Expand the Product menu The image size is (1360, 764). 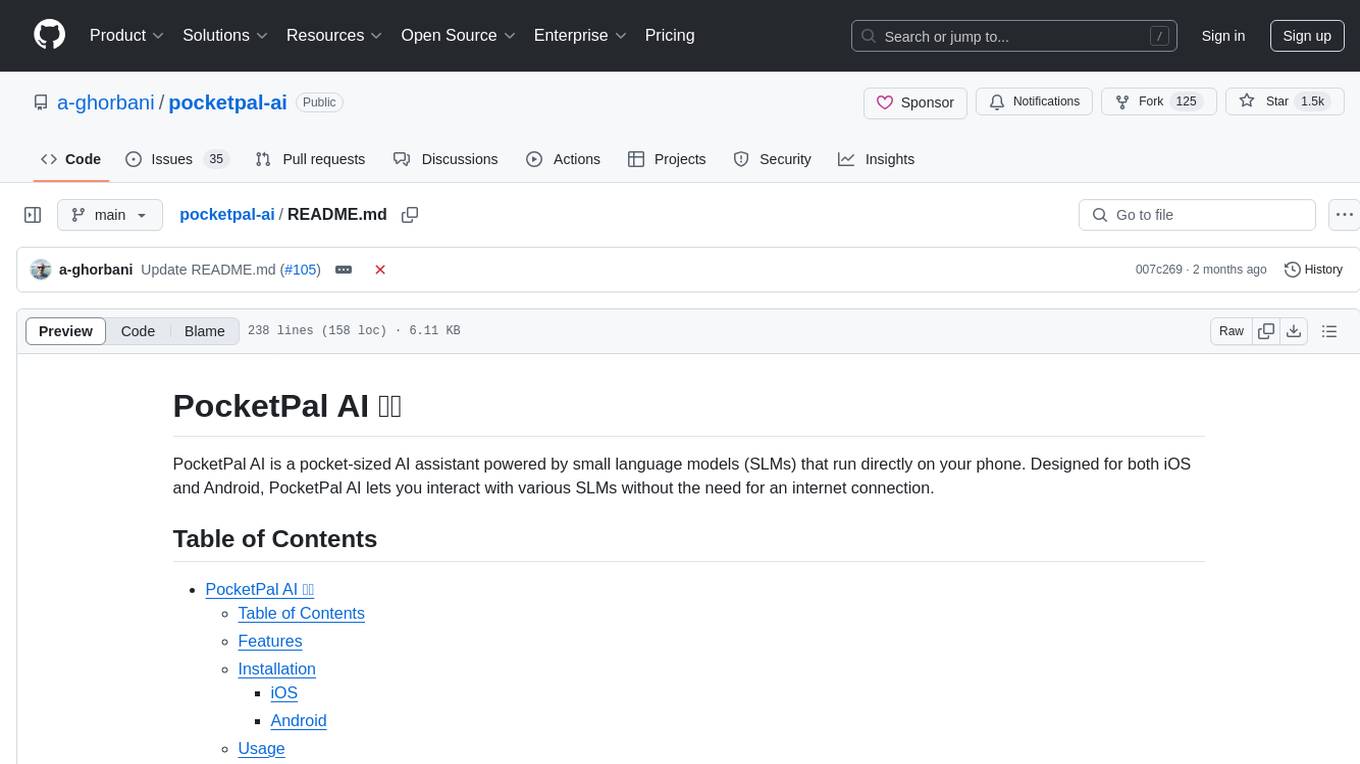126,35
